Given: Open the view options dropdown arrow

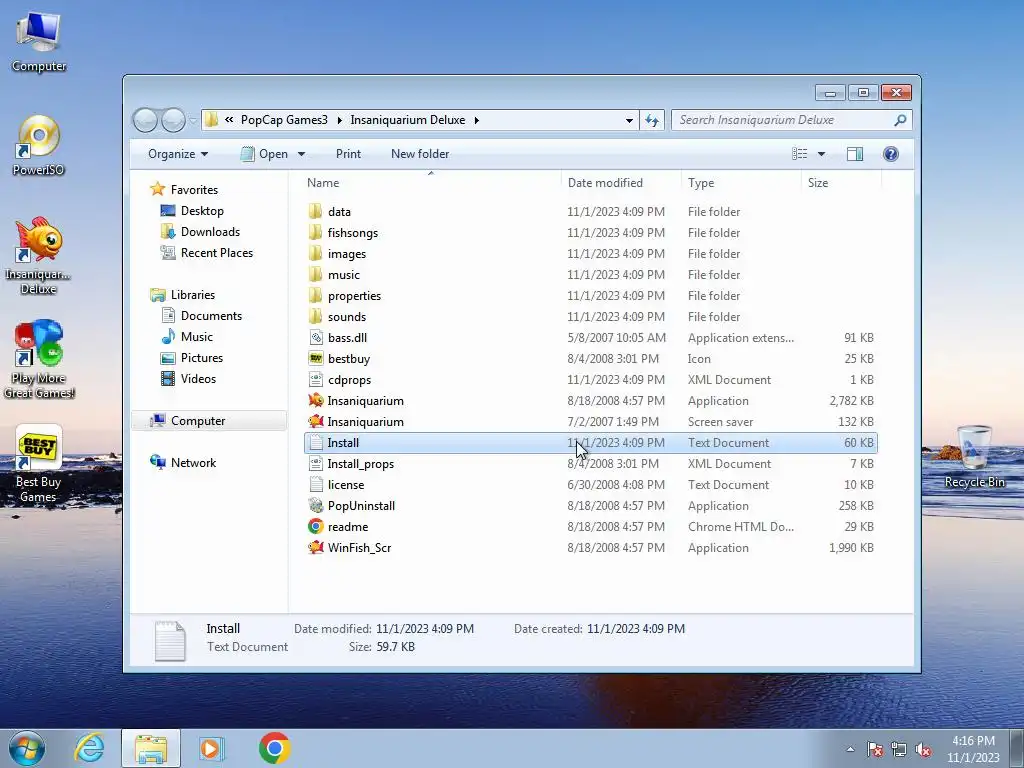Looking at the screenshot, I should pyautogui.click(x=822, y=154).
